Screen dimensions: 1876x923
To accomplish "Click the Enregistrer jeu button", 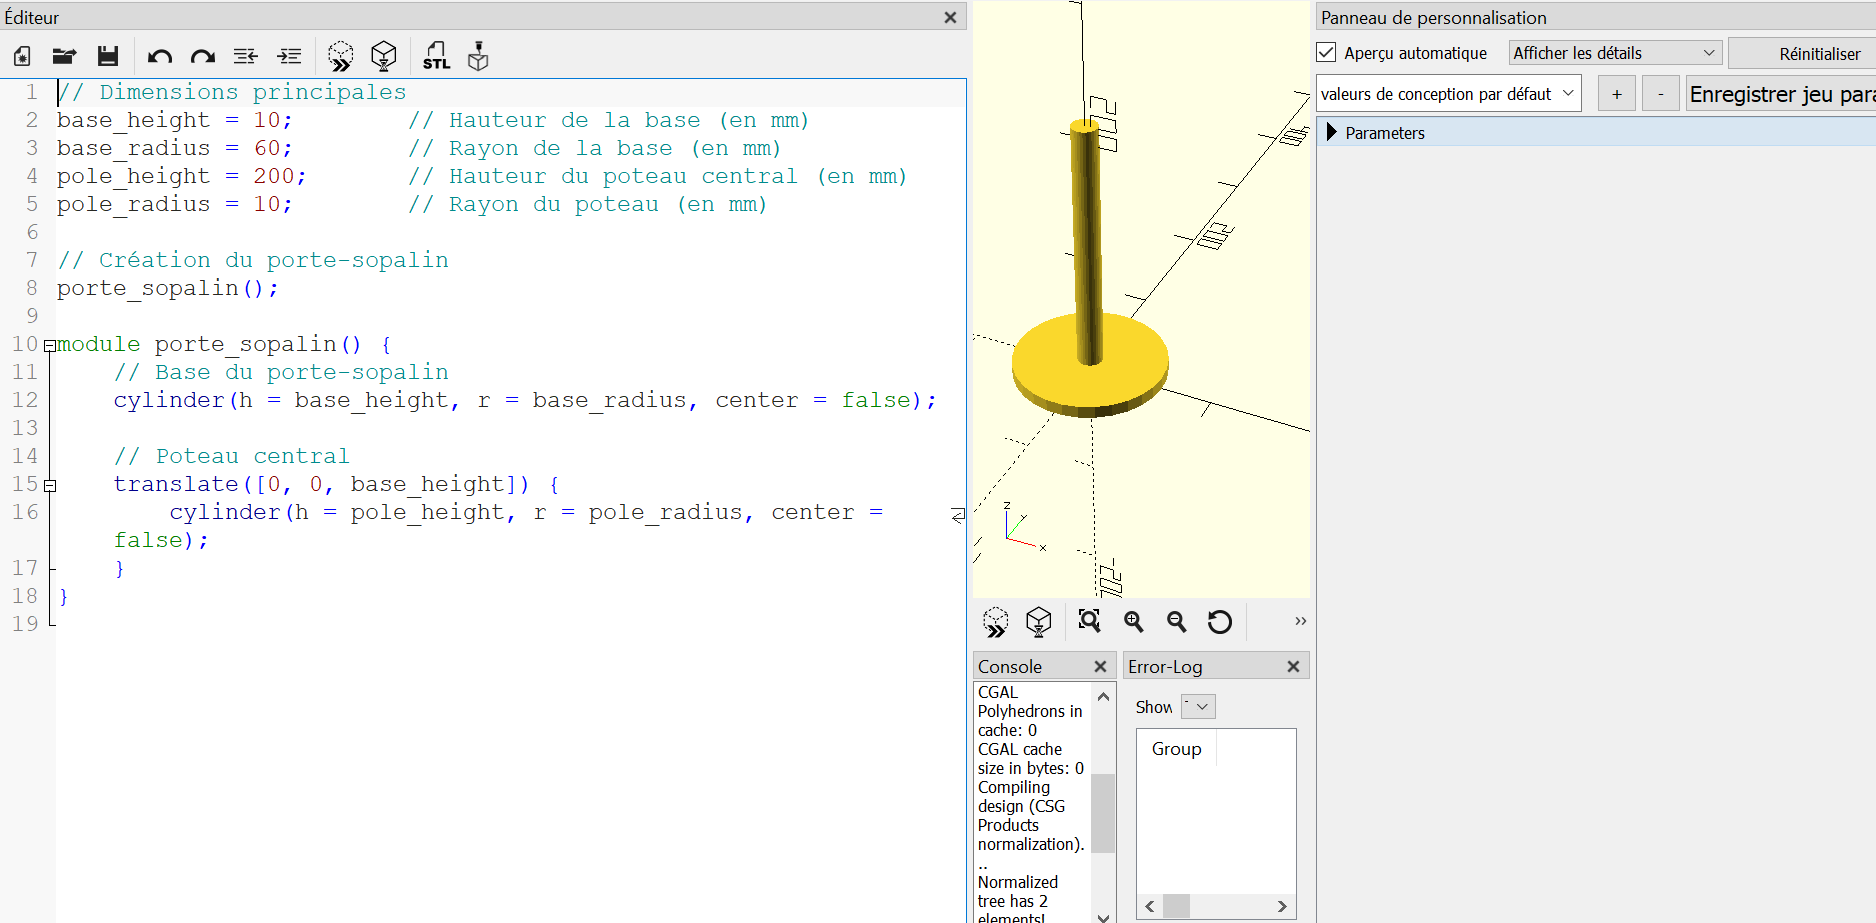I will tap(1781, 93).
